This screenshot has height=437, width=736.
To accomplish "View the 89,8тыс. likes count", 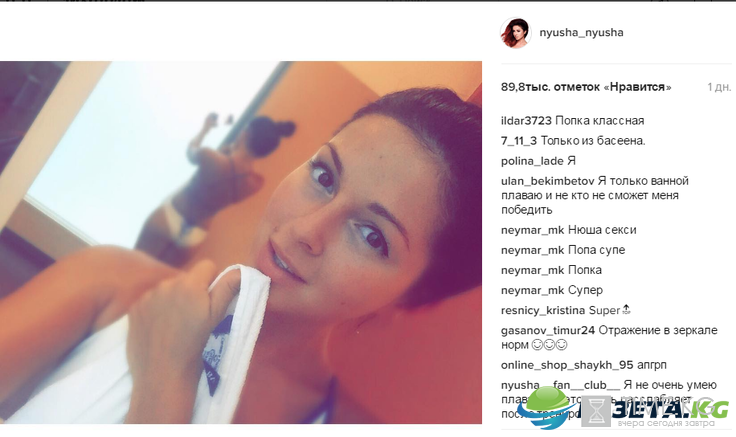I will [x=586, y=87].
